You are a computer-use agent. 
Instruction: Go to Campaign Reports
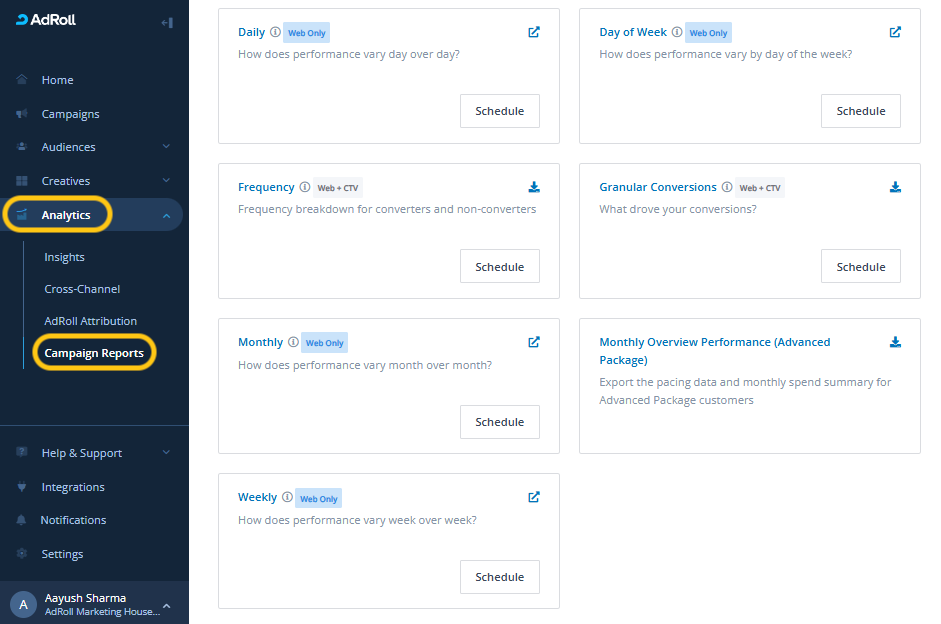(94, 353)
